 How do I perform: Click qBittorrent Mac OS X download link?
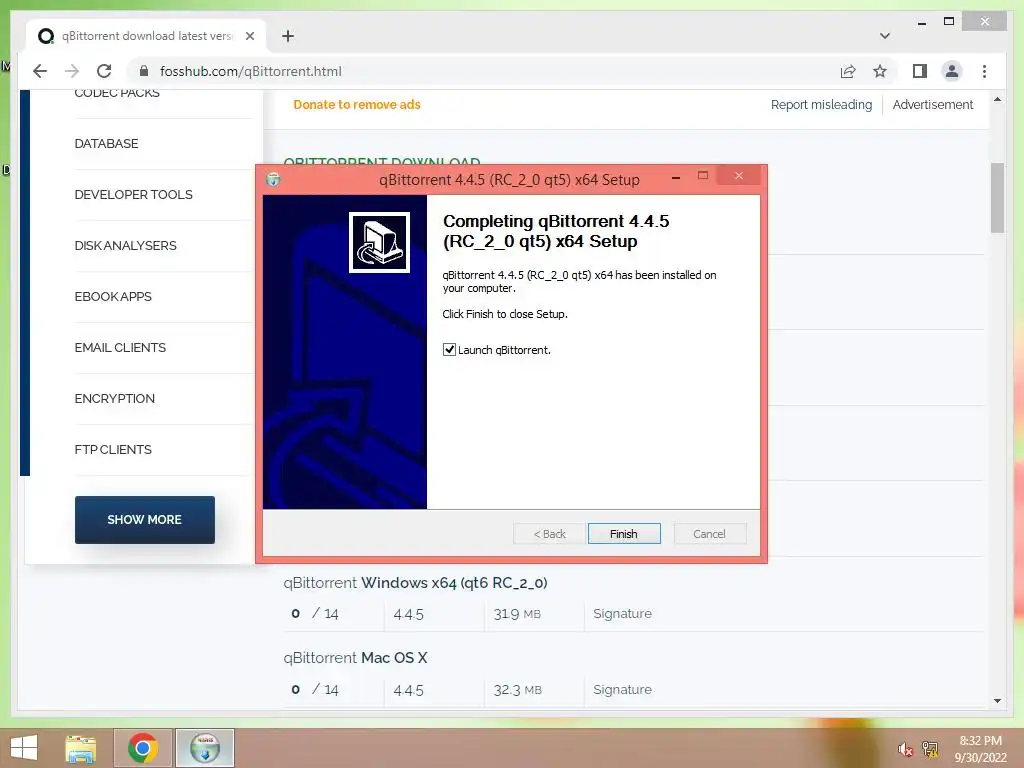pyautogui.click(x=355, y=658)
